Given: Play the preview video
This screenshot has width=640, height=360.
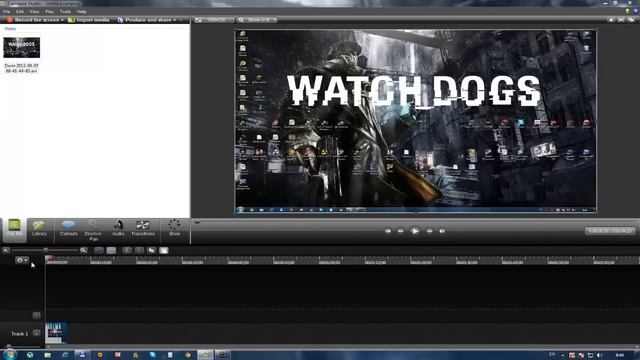Looking at the screenshot, I should 415,231.
